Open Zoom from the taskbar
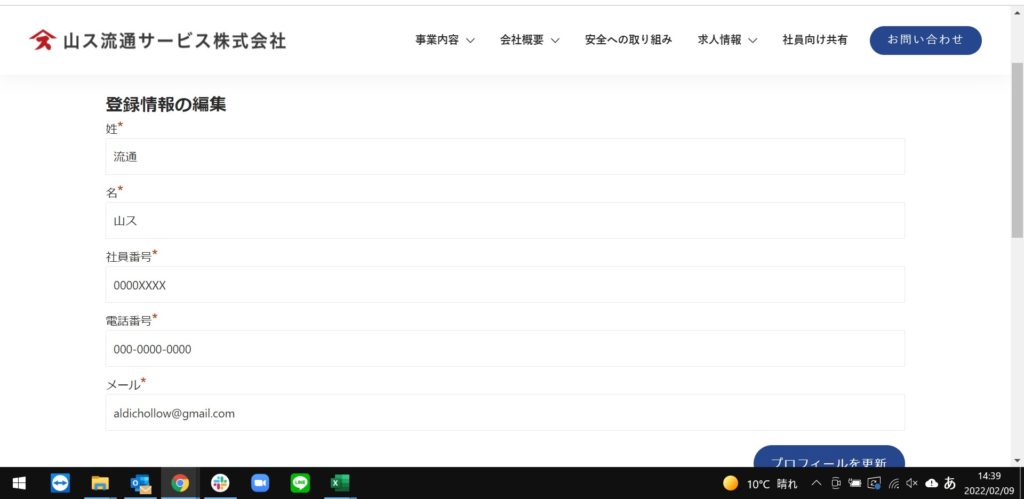 (x=260, y=483)
